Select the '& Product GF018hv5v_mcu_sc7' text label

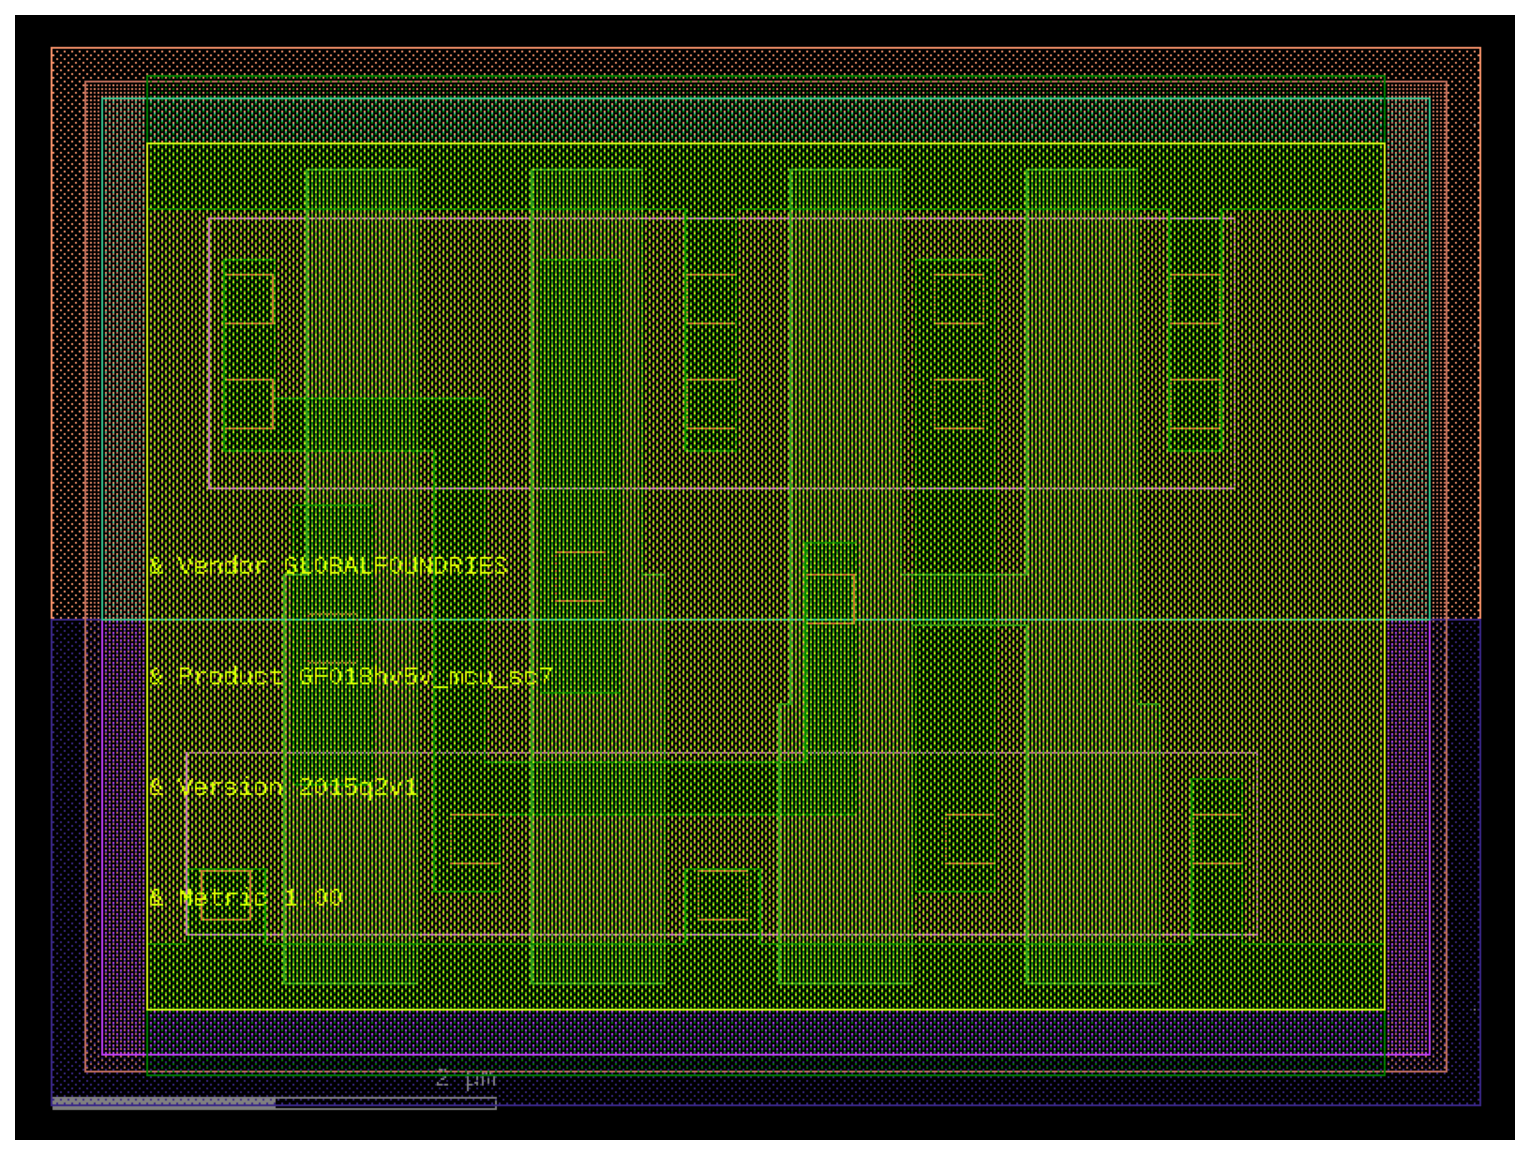click(350, 677)
